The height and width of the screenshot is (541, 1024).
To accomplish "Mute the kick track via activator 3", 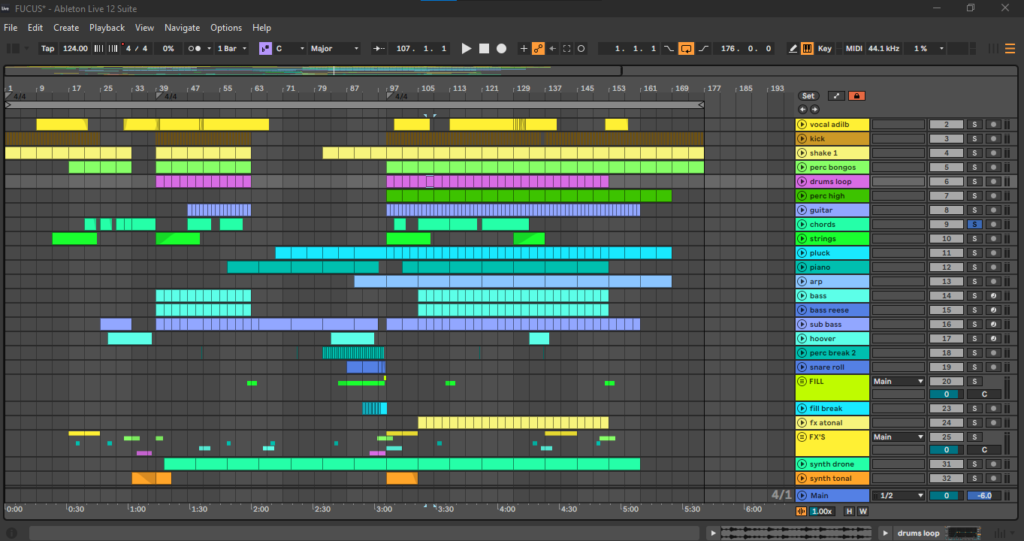I will coord(946,139).
